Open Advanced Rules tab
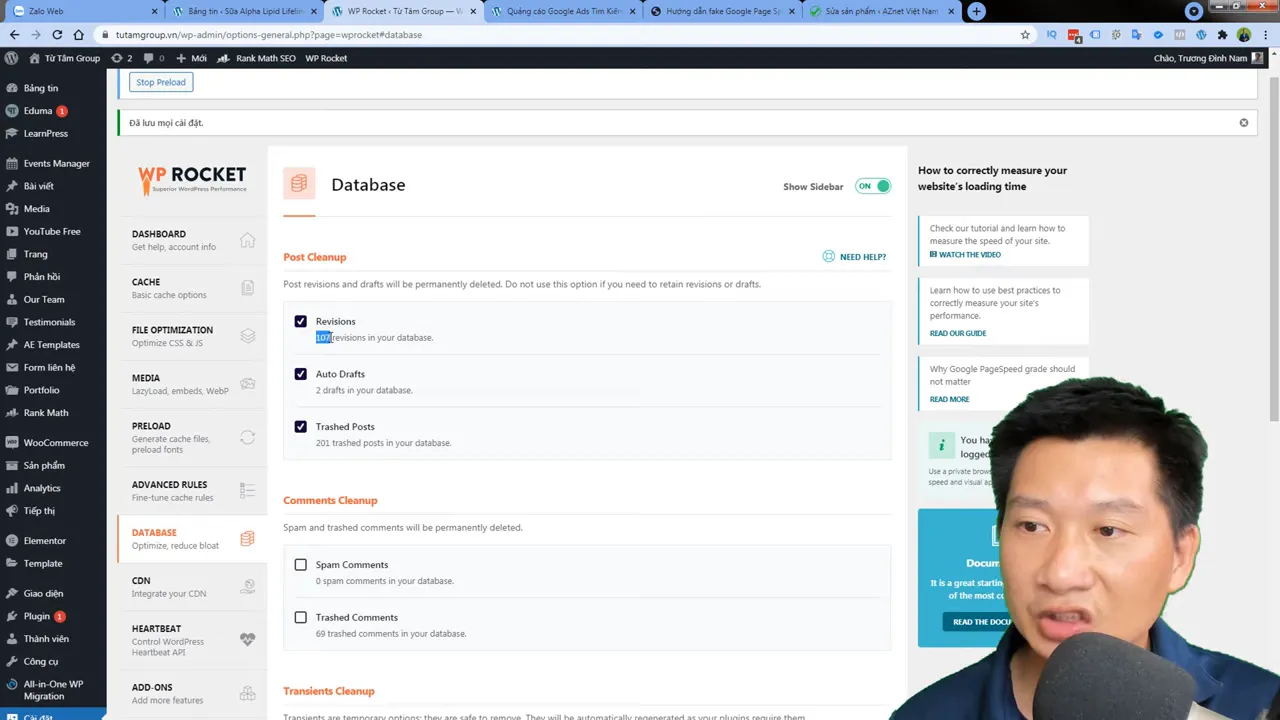Screen dimensions: 1280x720 pyautogui.click(x=192, y=490)
